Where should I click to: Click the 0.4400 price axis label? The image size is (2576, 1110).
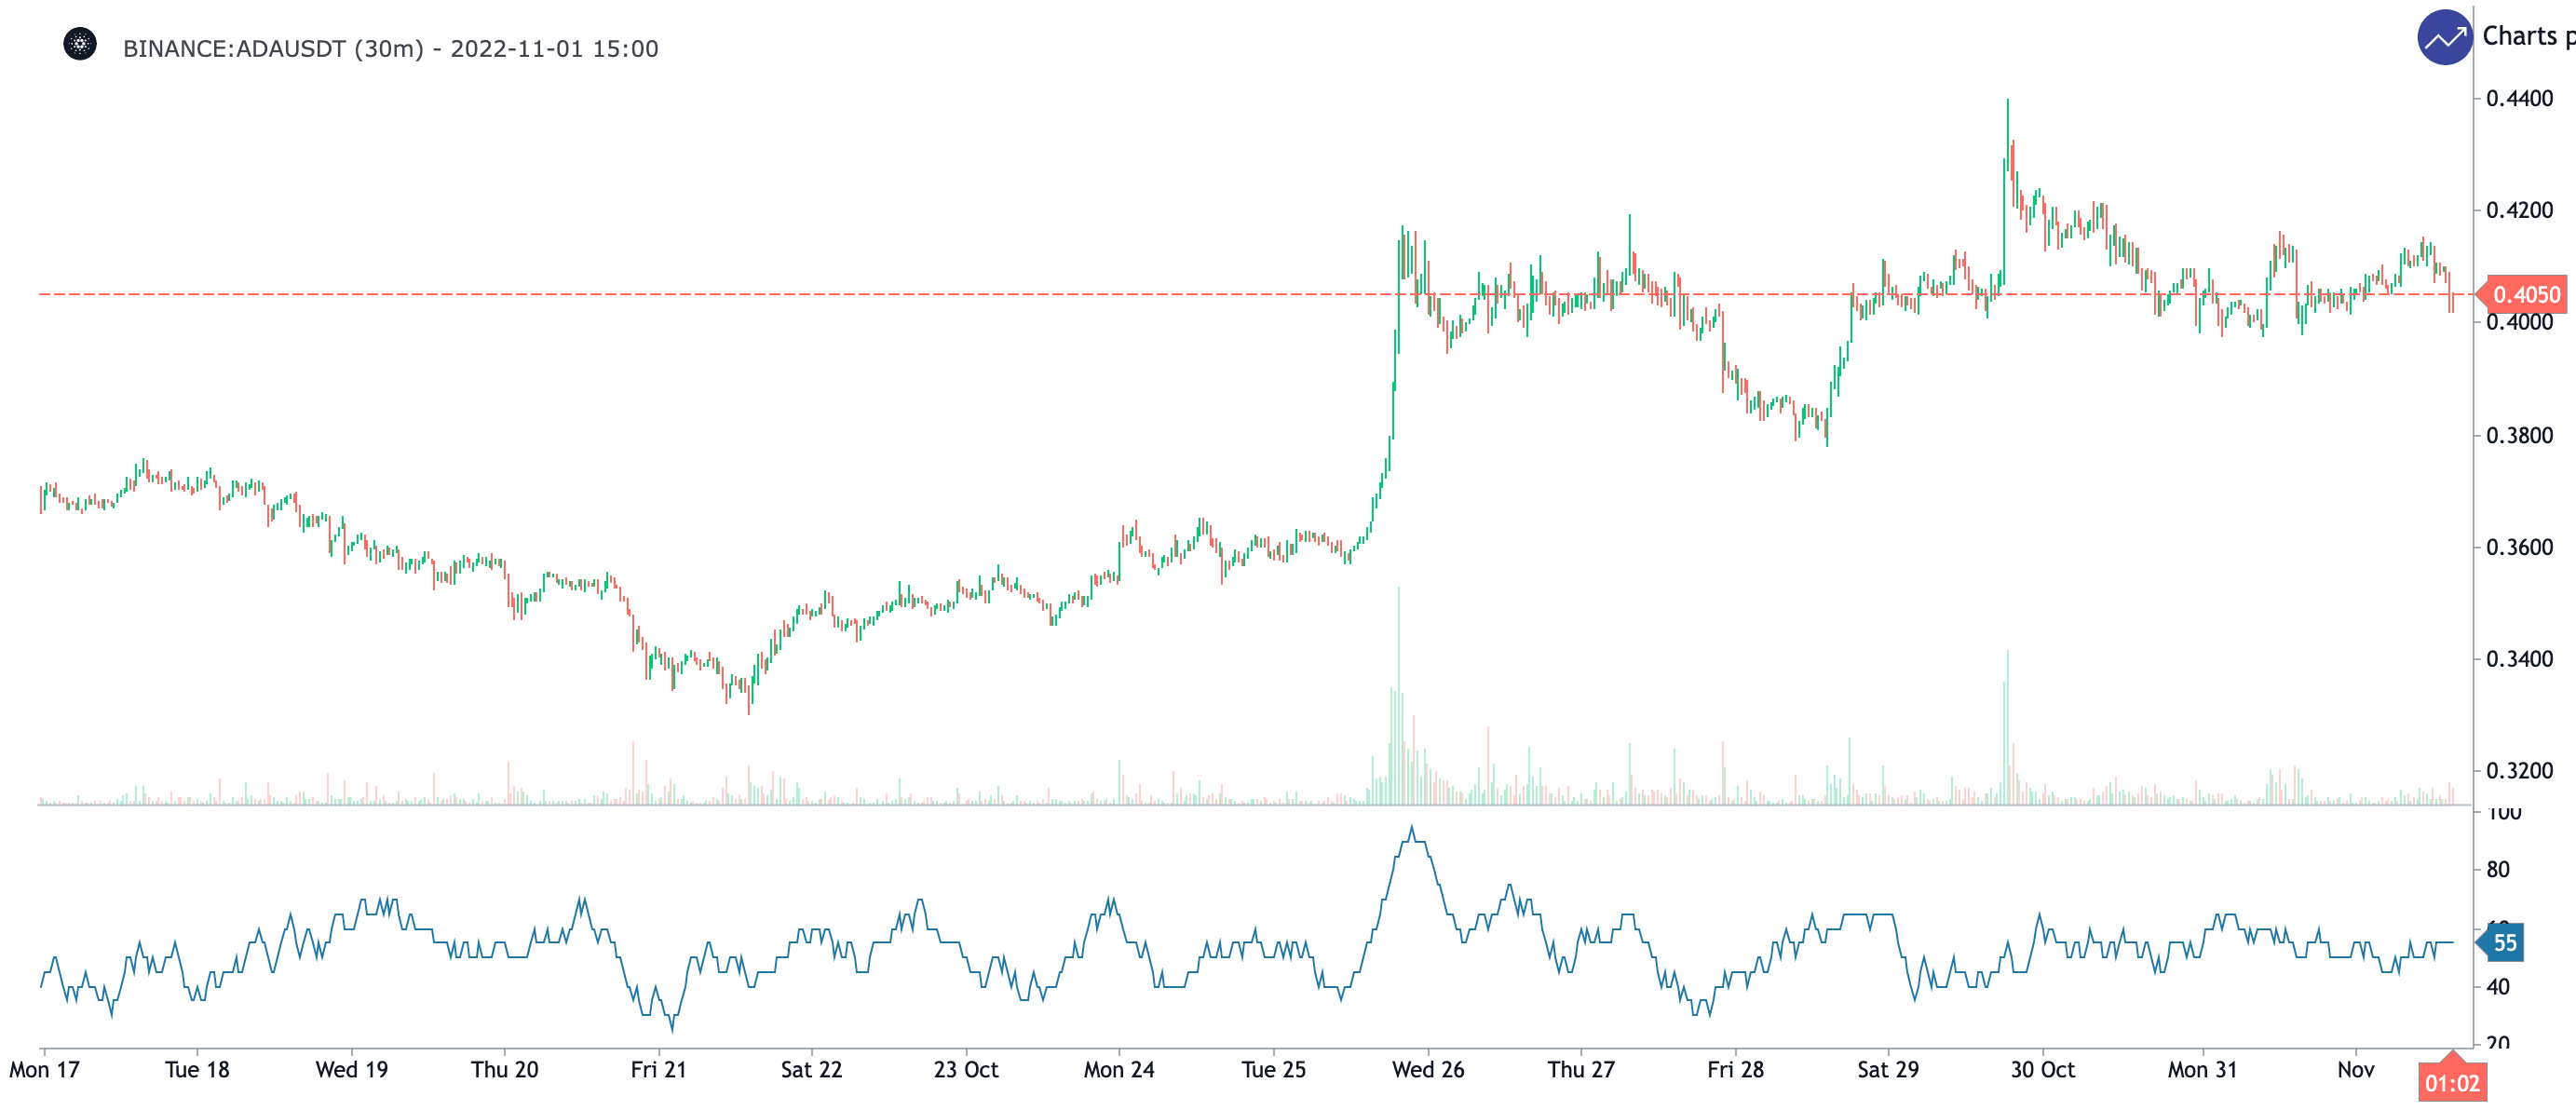pos(2519,98)
